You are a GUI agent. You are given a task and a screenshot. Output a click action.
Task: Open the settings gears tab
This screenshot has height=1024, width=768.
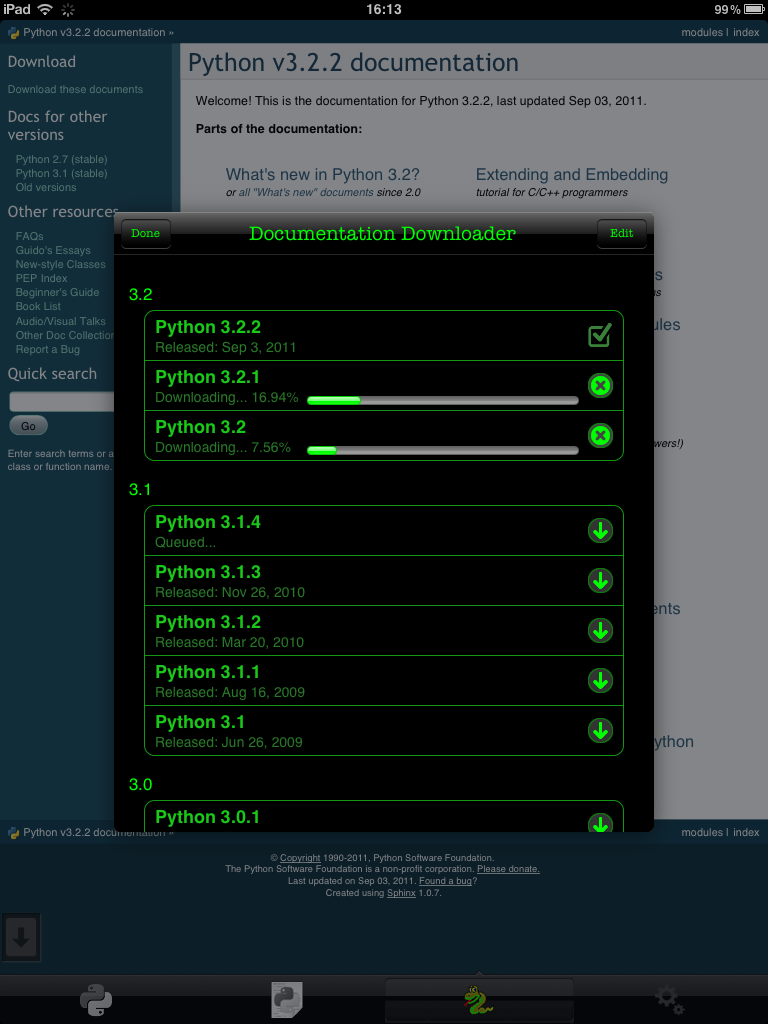[670, 999]
